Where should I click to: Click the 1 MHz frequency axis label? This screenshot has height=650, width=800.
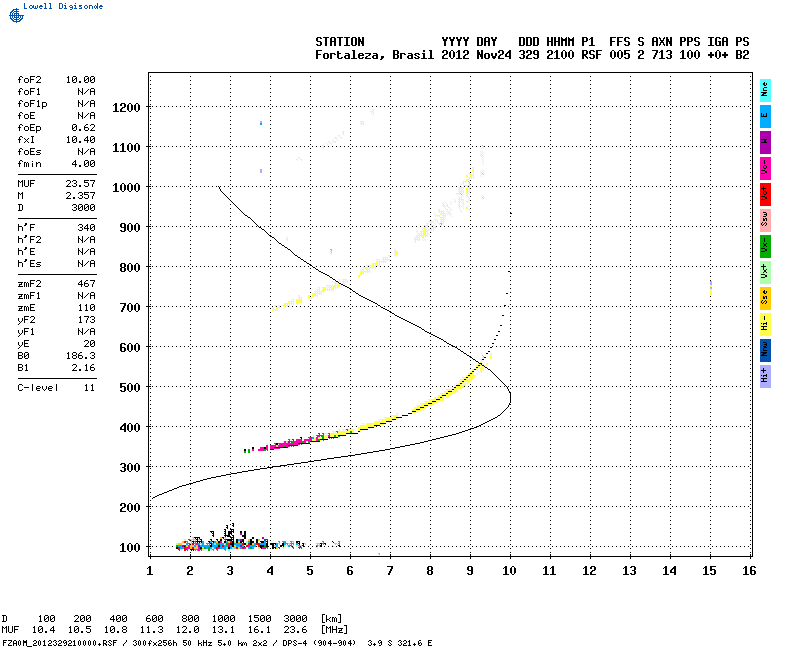149,571
